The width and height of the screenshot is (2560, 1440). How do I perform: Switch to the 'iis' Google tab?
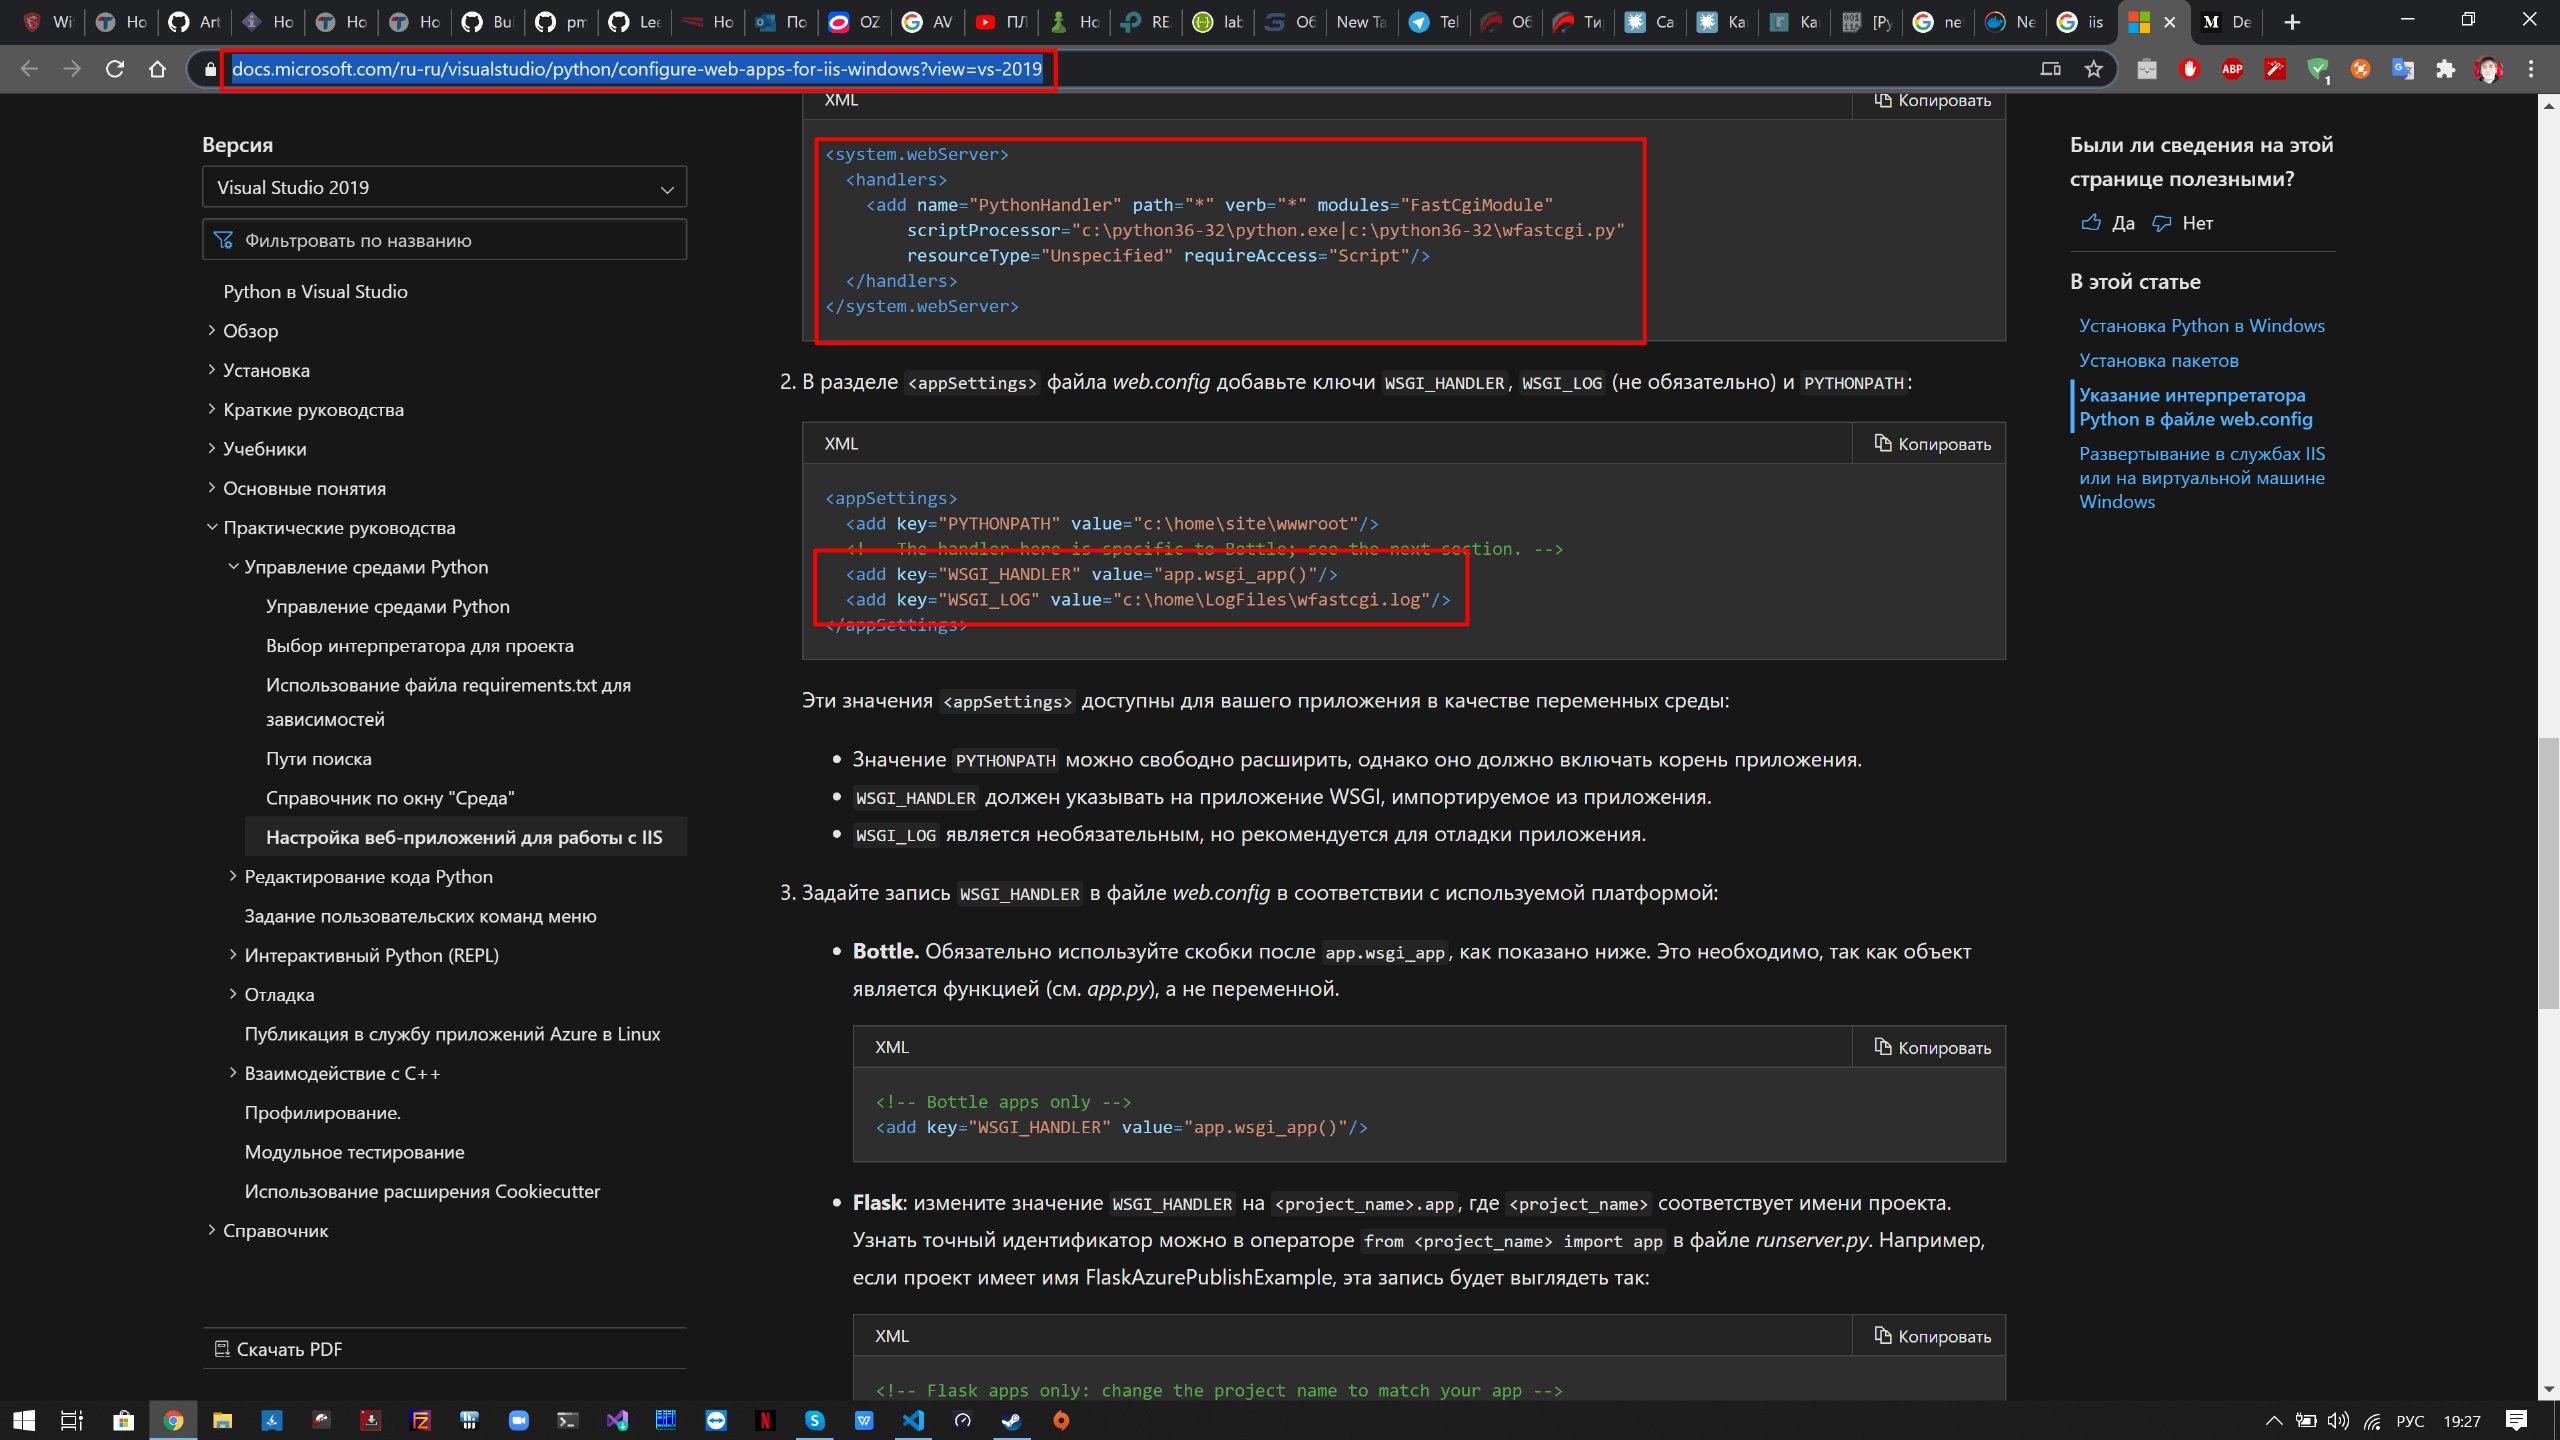point(2081,22)
